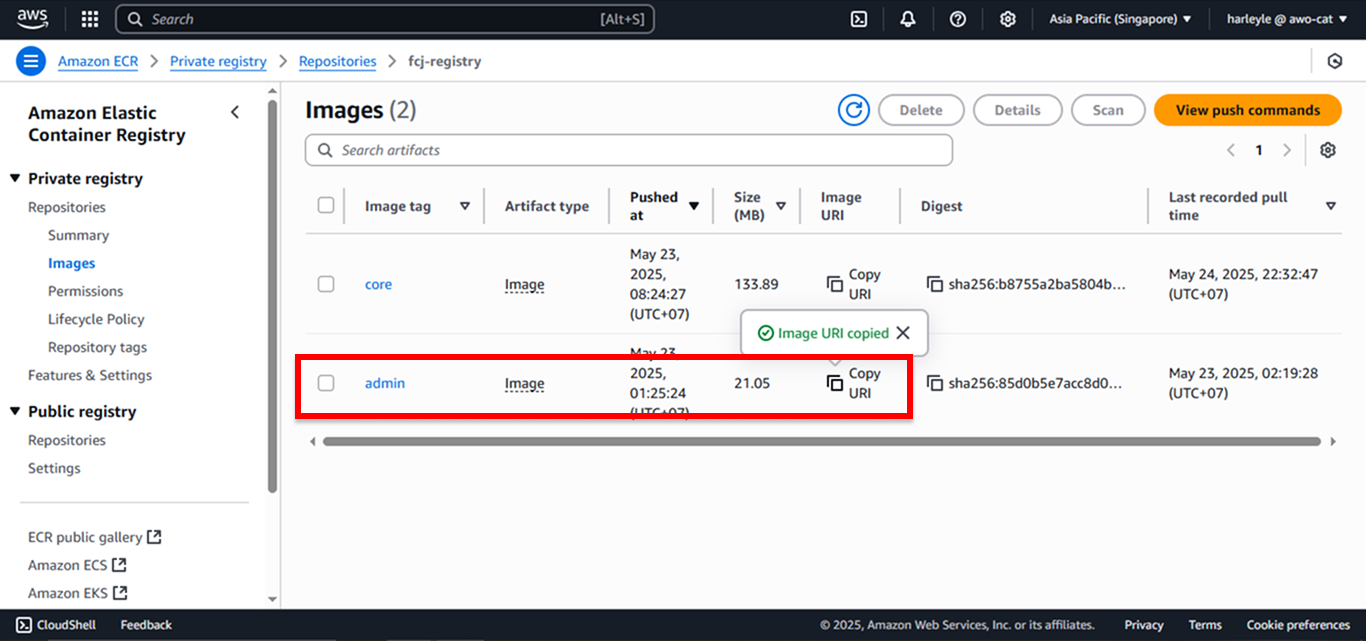This screenshot has width=1366, height=641.
Task: Open the core image tag link
Action: (x=378, y=284)
